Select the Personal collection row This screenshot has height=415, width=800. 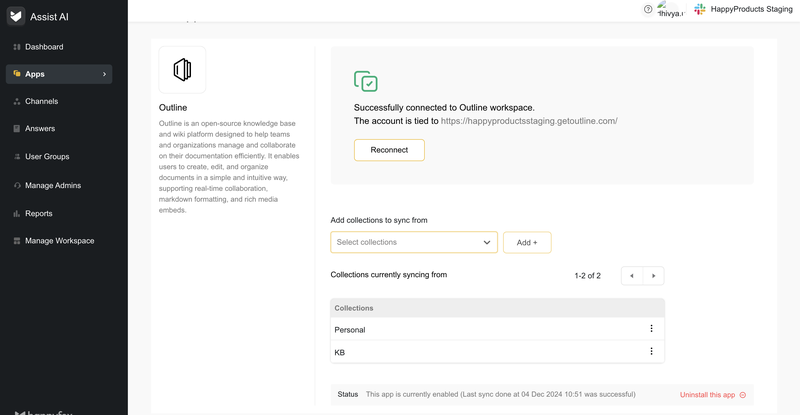point(497,329)
